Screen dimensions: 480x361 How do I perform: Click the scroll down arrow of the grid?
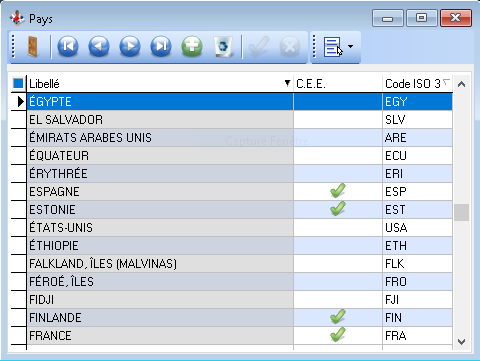[x=461, y=342]
